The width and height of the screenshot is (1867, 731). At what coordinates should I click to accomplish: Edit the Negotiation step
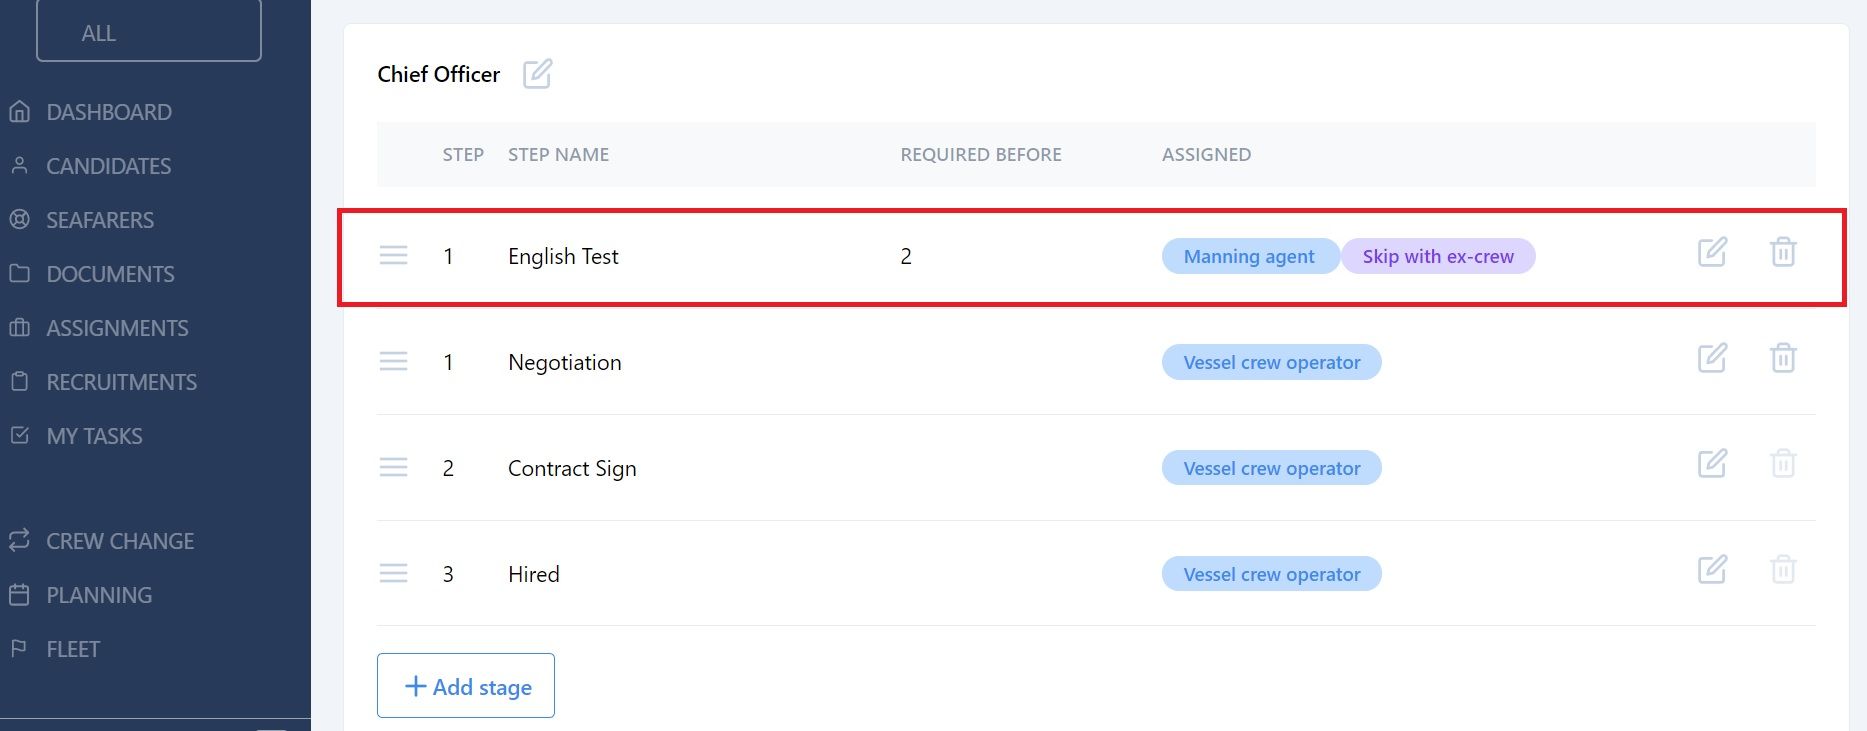pyautogui.click(x=1712, y=358)
